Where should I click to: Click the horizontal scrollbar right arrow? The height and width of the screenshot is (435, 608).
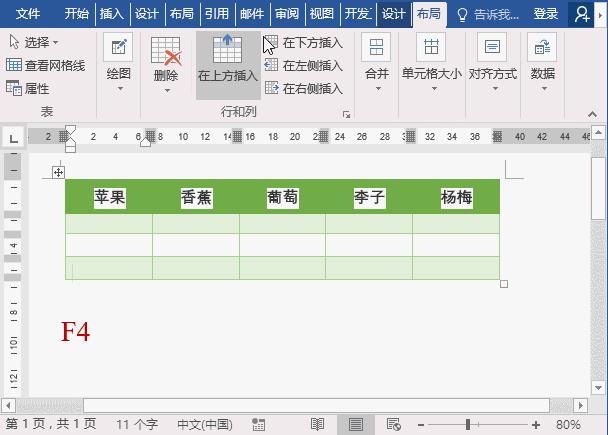pos(580,406)
